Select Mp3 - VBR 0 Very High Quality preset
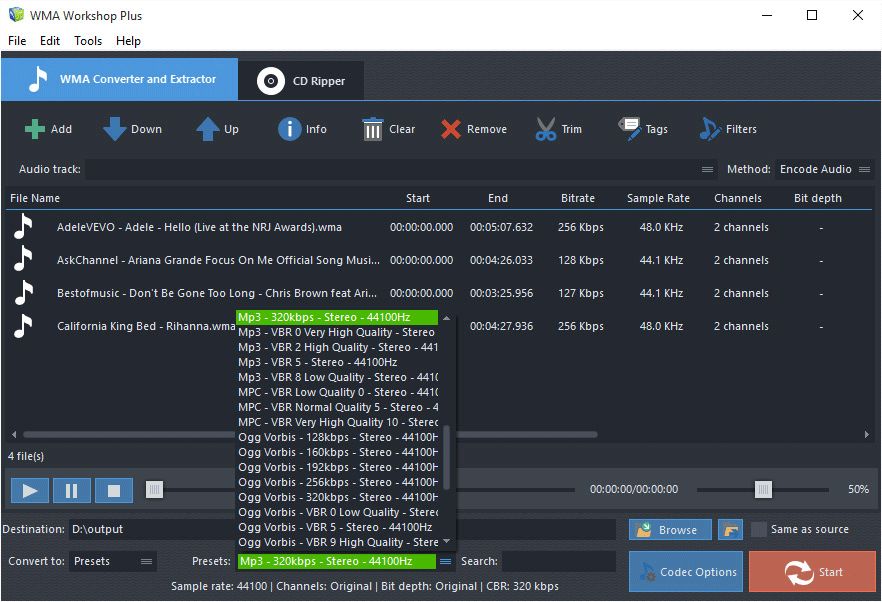882x602 pixels. click(x=337, y=333)
